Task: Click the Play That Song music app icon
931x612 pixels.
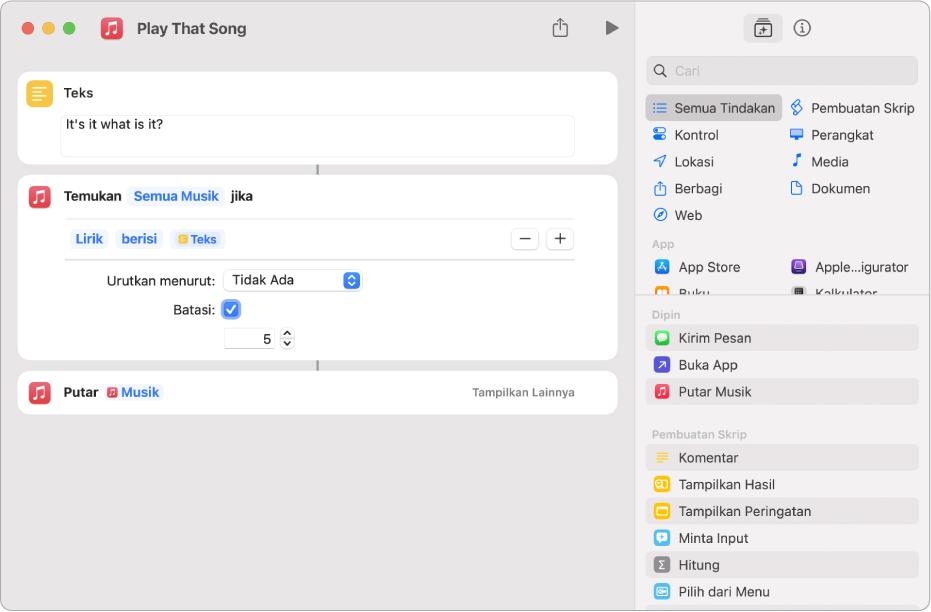Action: tap(112, 28)
